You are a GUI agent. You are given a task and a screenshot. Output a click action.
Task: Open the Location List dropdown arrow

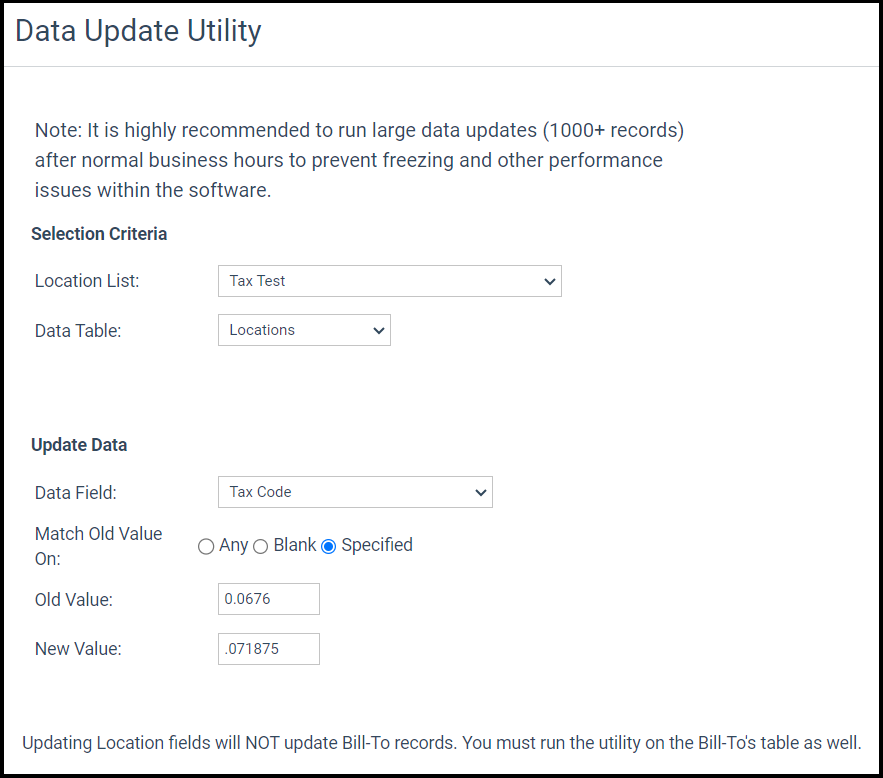(x=549, y=282)
